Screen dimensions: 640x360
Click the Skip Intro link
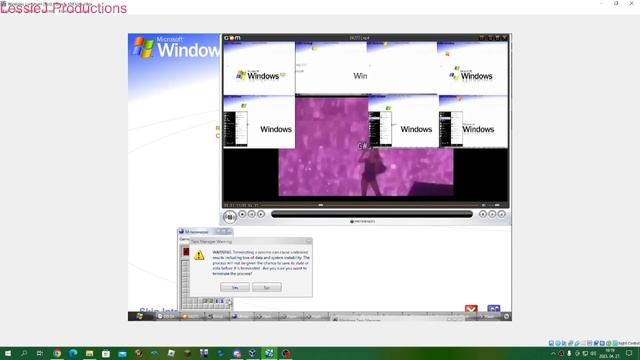click(x=158, y=310)
